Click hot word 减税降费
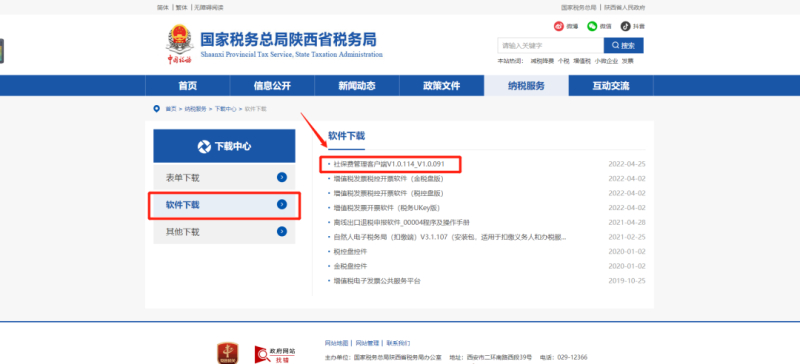The height and width of the screenshot is (364, 800). 541,61
